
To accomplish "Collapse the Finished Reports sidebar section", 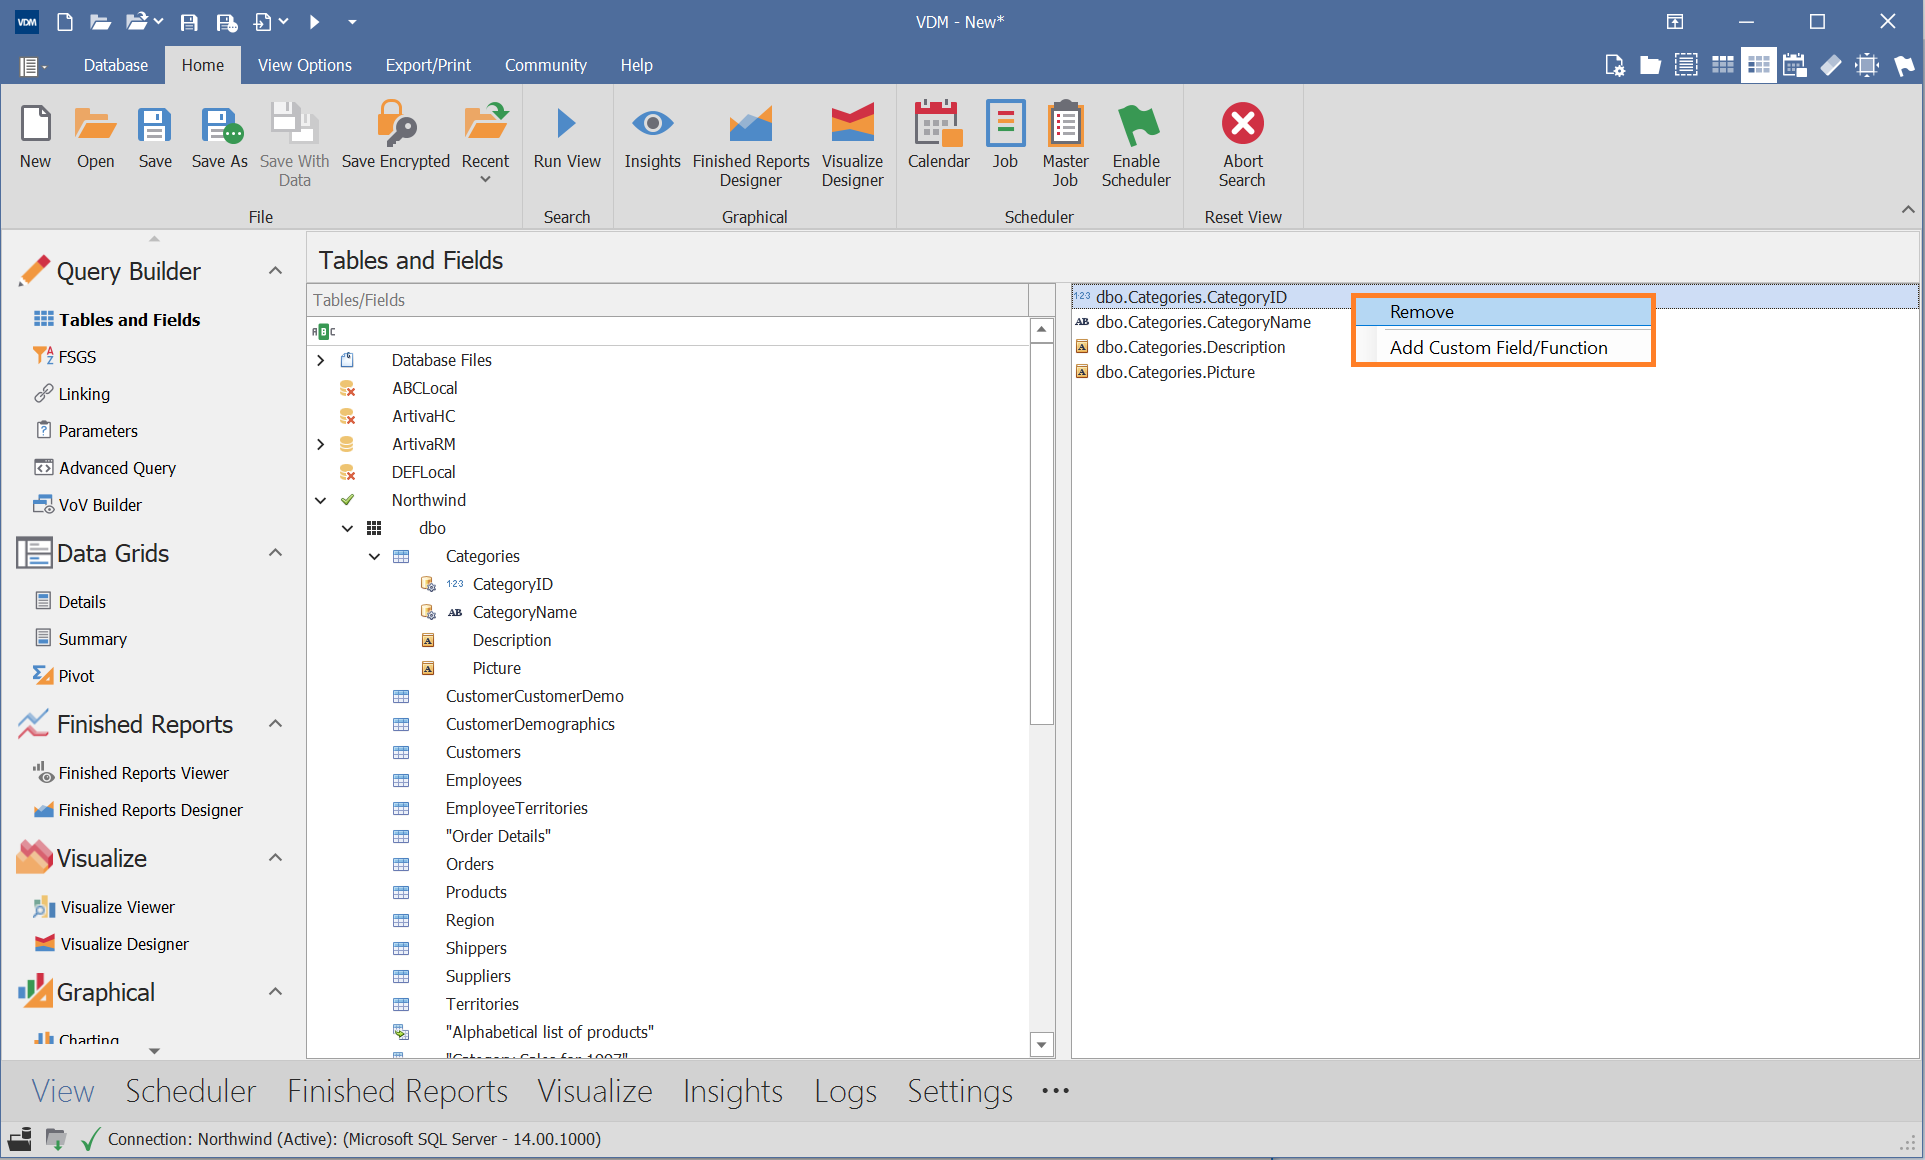I will point(275,724).
